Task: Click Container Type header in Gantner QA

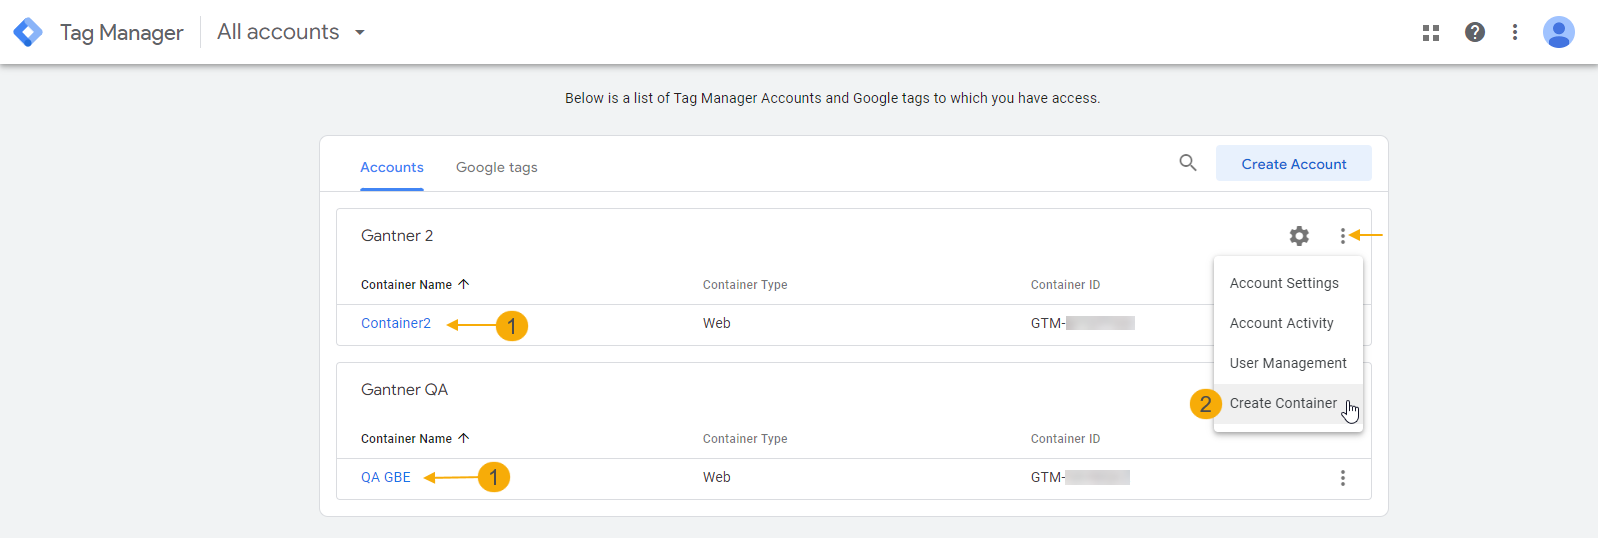Action: [x=745, y=439]
